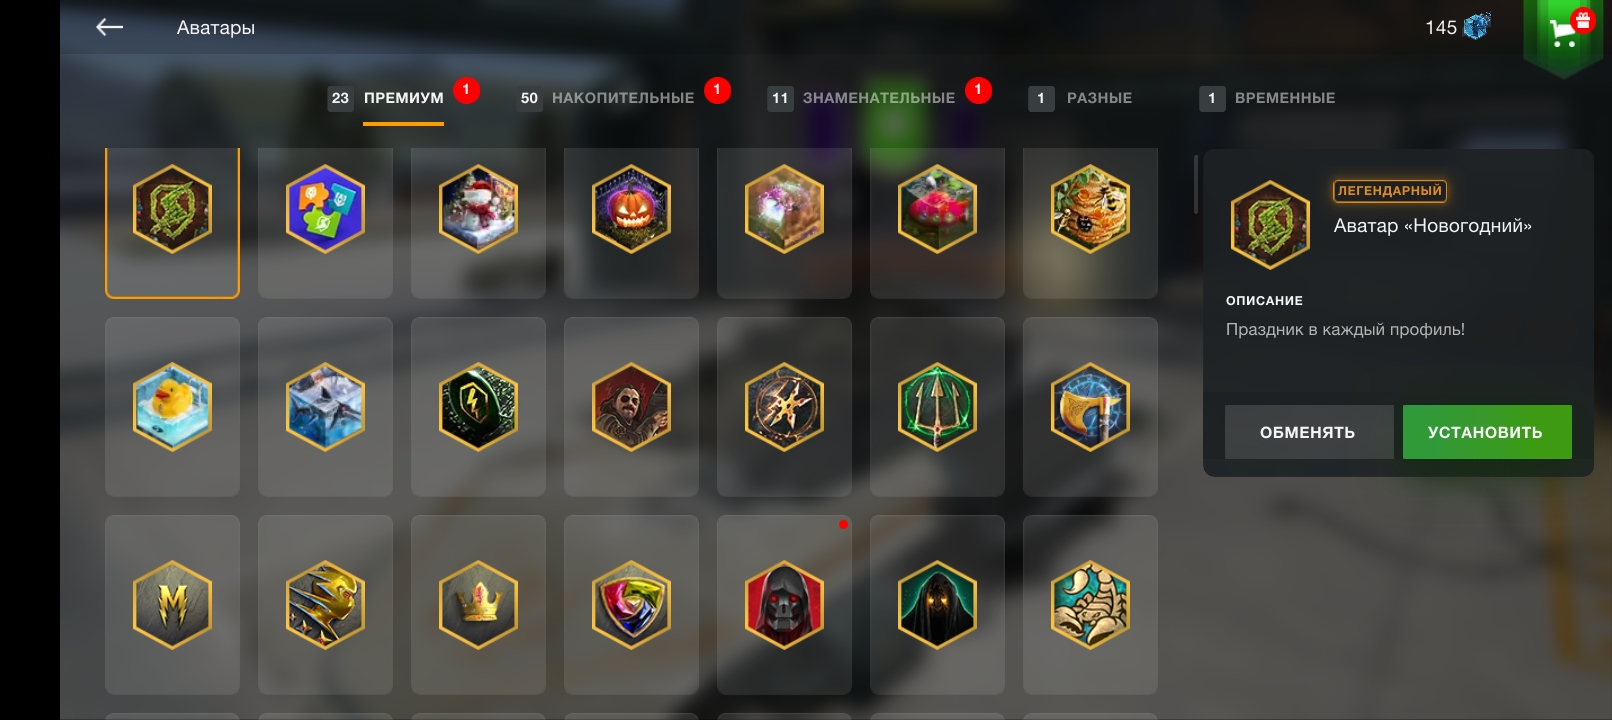Open the Знаменательные tab

(878, 98)
